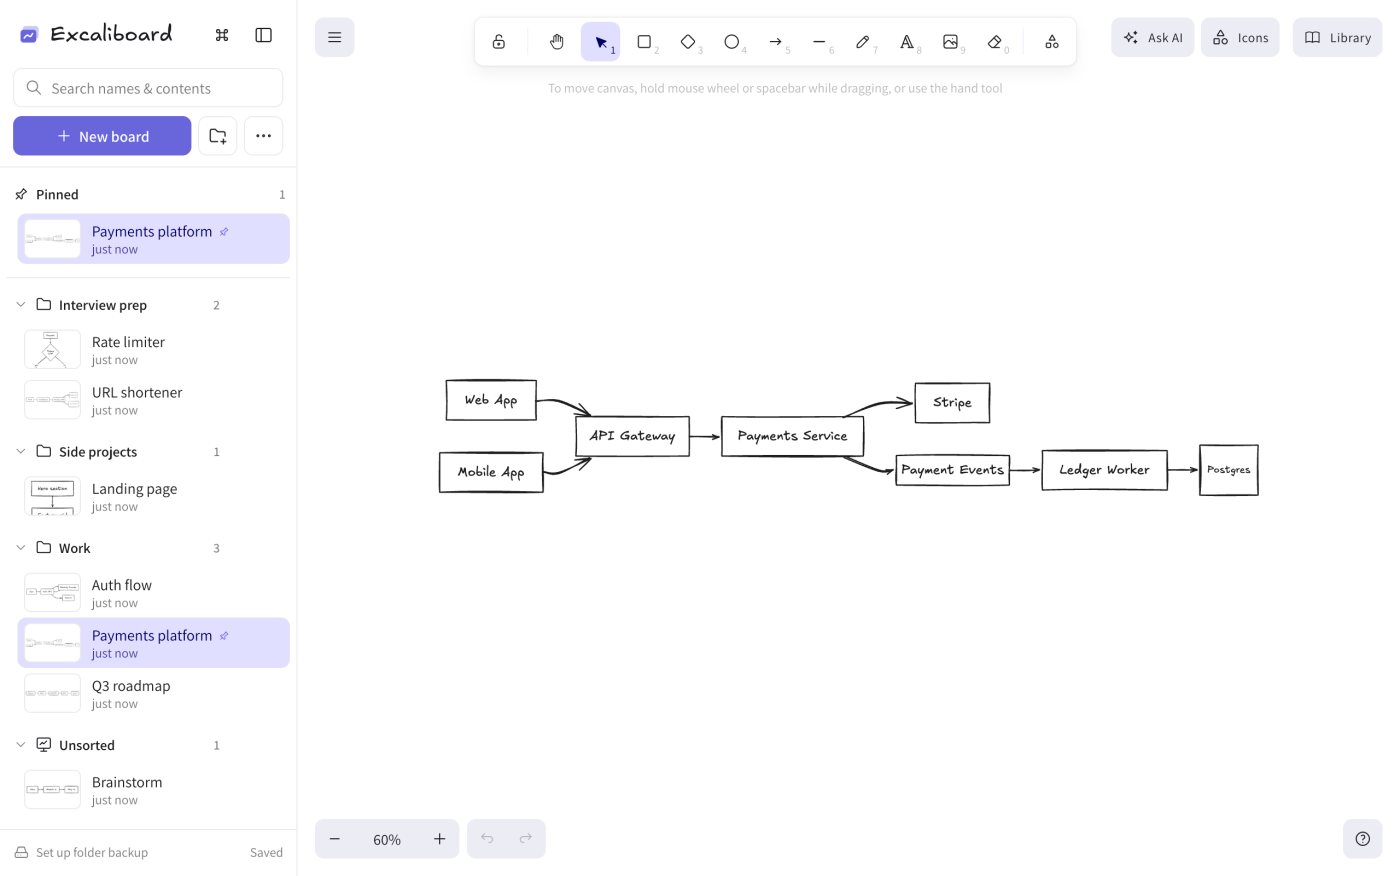
Task: Toggle the canvas lock tool
Action: [499, 42]
